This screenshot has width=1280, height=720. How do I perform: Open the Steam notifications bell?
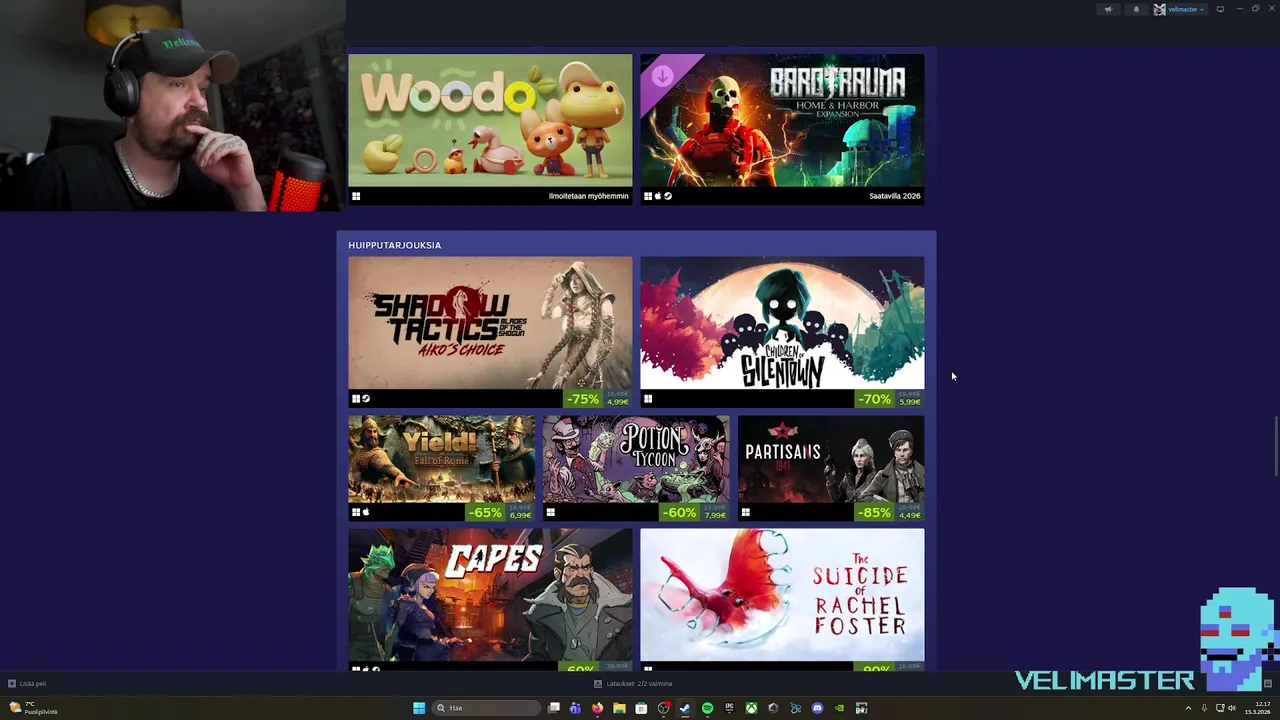click(1135, 9)
